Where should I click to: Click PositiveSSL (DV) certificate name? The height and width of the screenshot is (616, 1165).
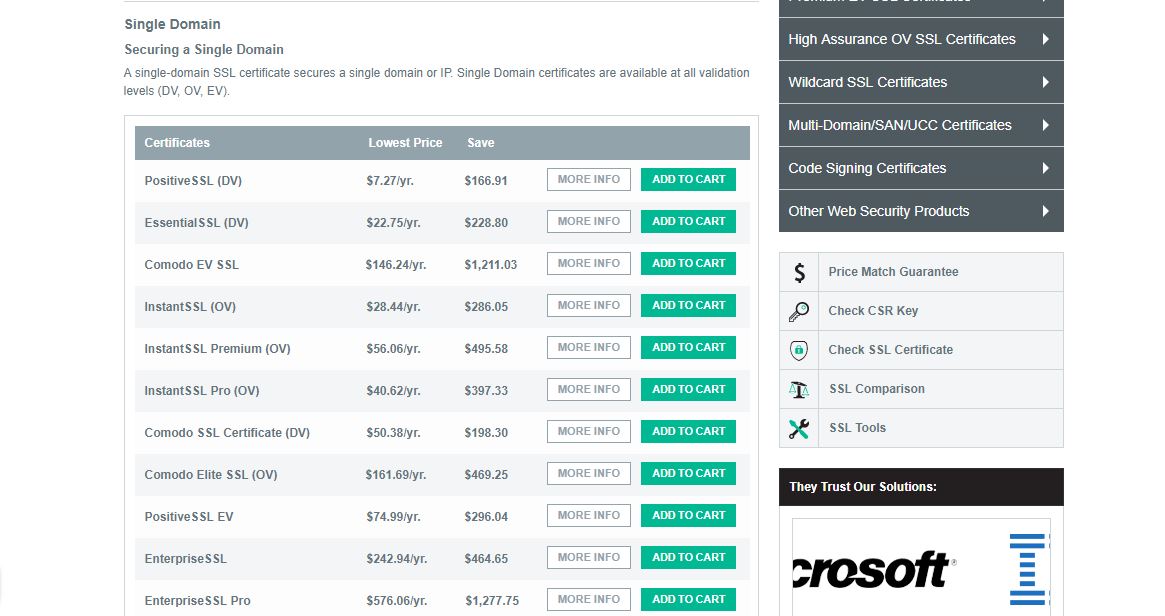click(x=193, y=181)
